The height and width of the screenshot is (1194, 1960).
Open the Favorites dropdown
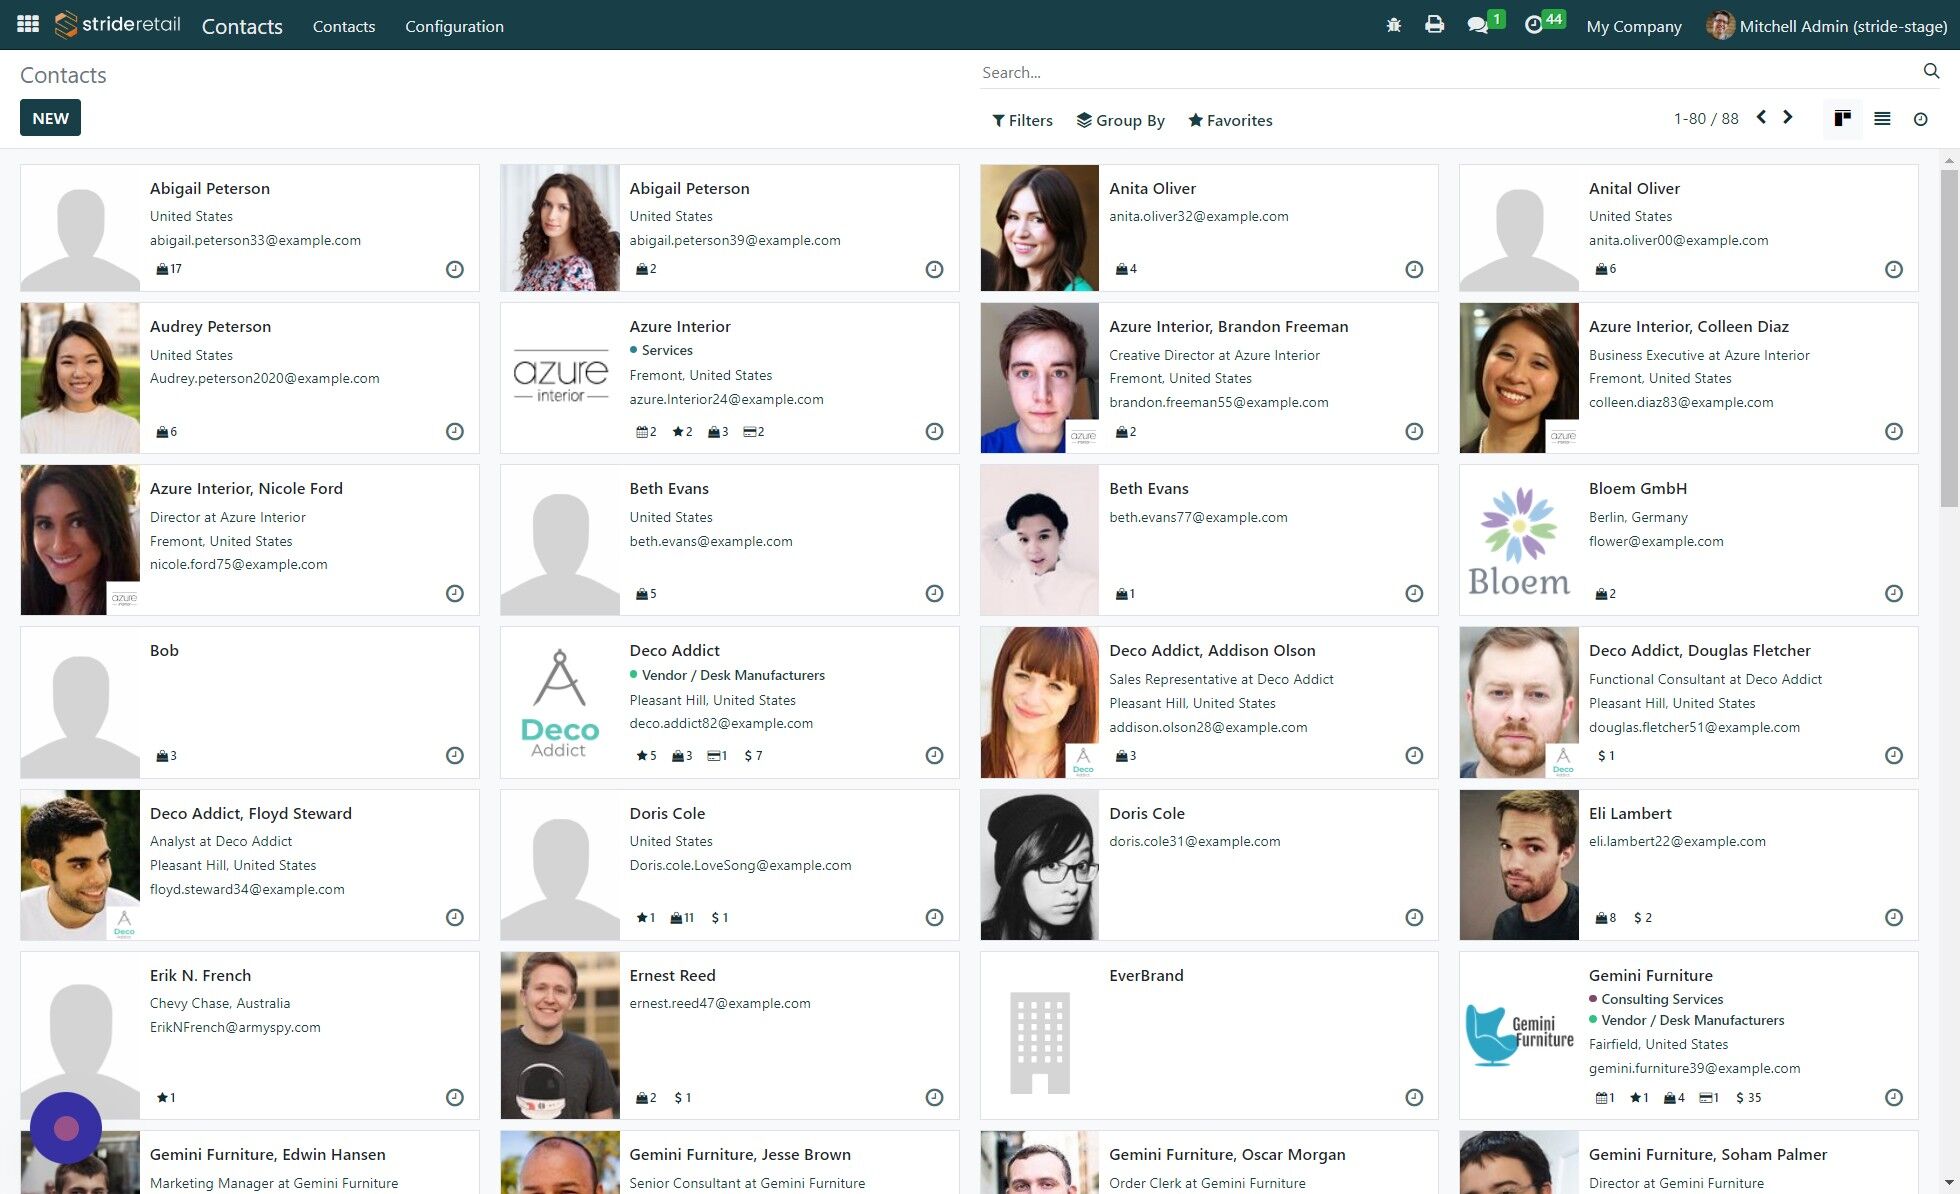pos(1230,120)
